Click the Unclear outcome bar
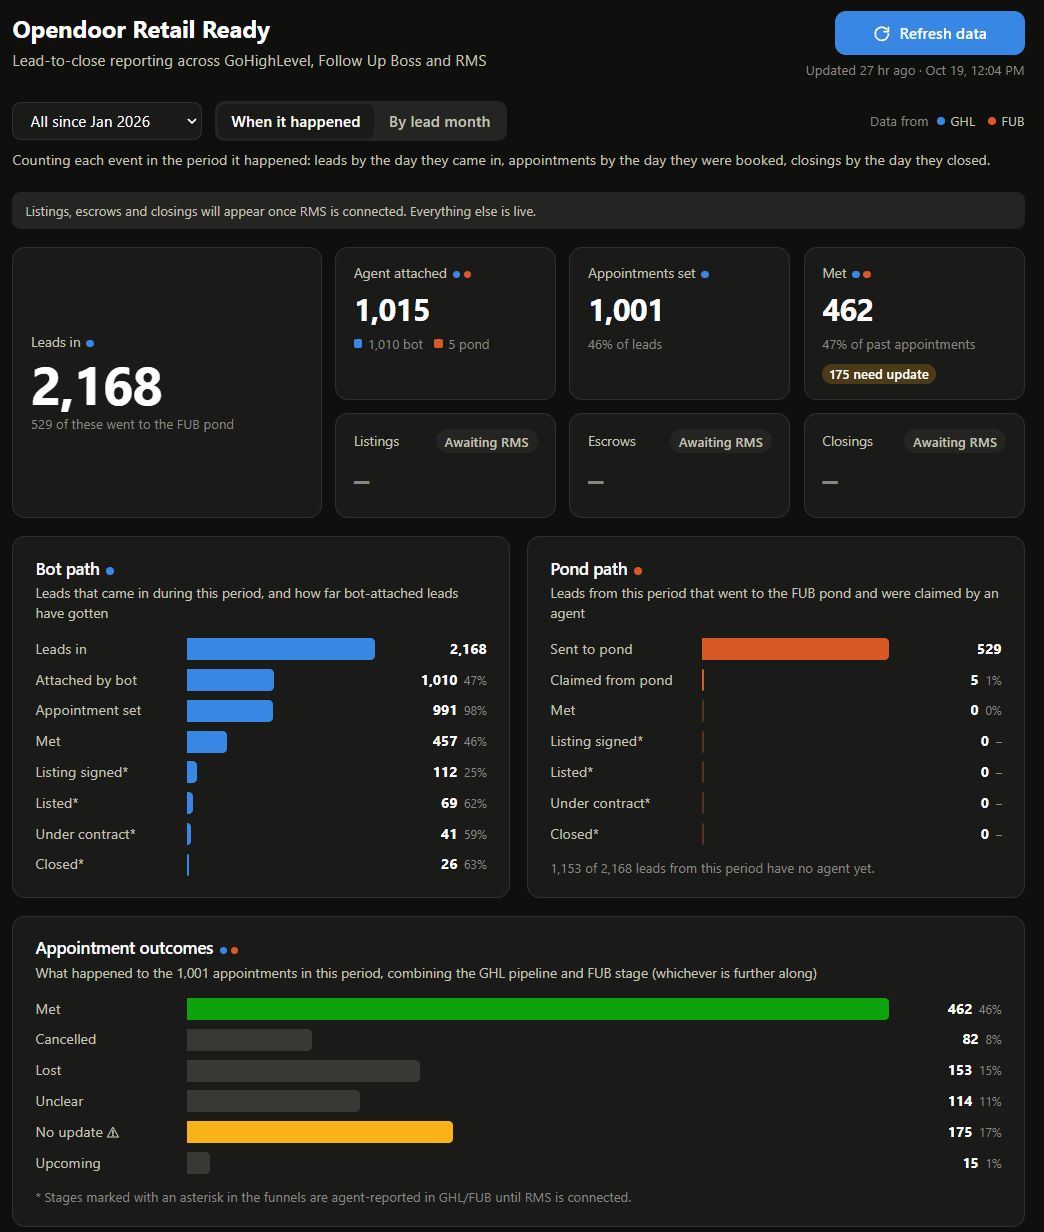 click(x=273, y=1101)
